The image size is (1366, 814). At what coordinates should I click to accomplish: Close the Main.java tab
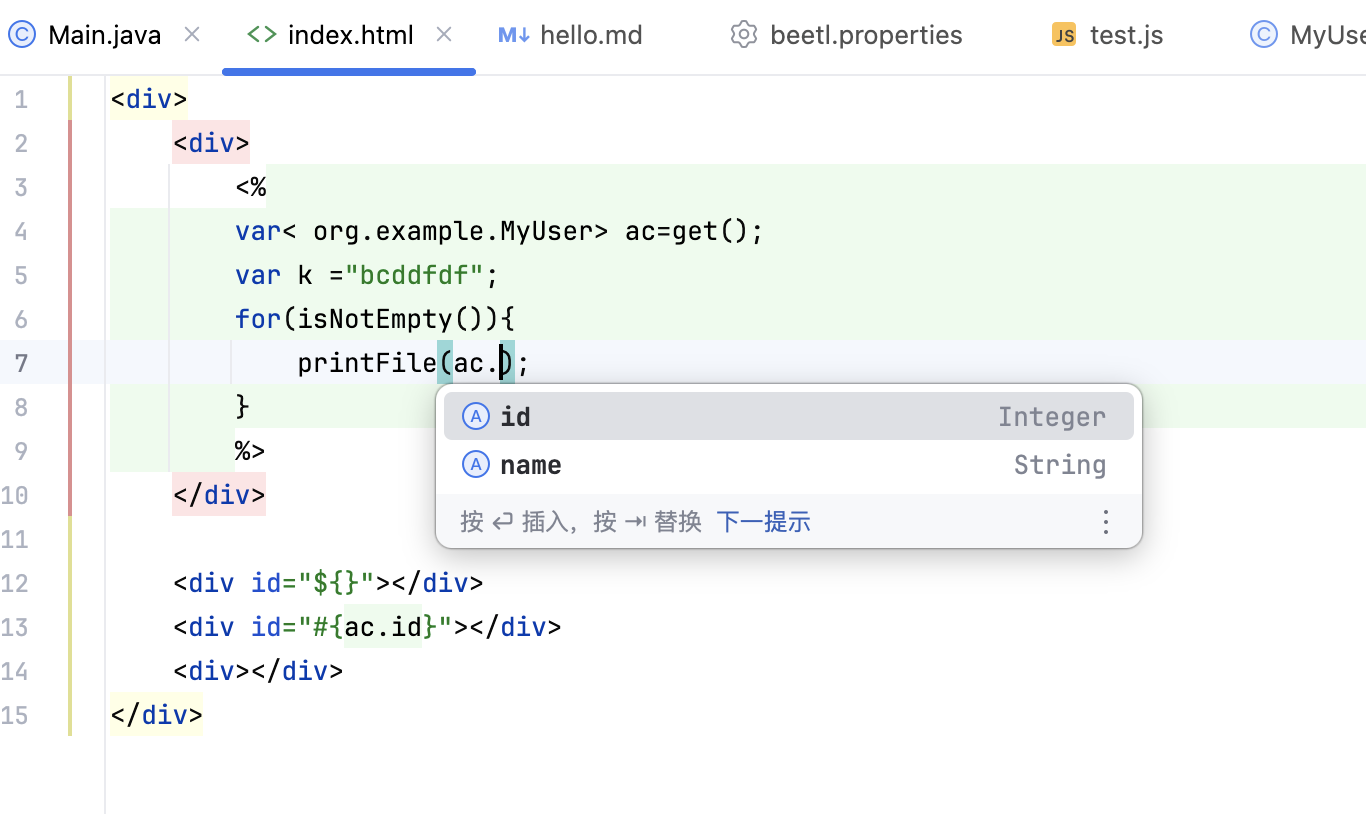coord(193,35)
